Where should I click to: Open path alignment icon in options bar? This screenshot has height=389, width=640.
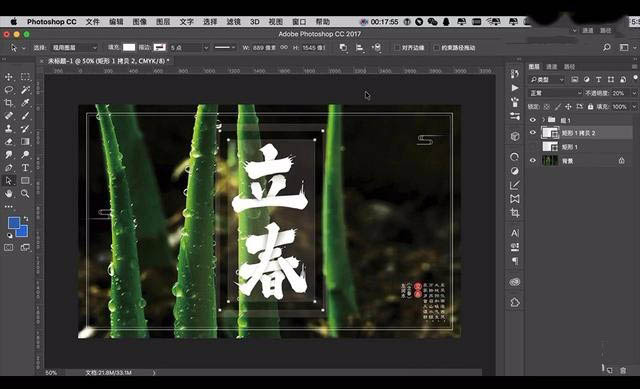[360, 48]
